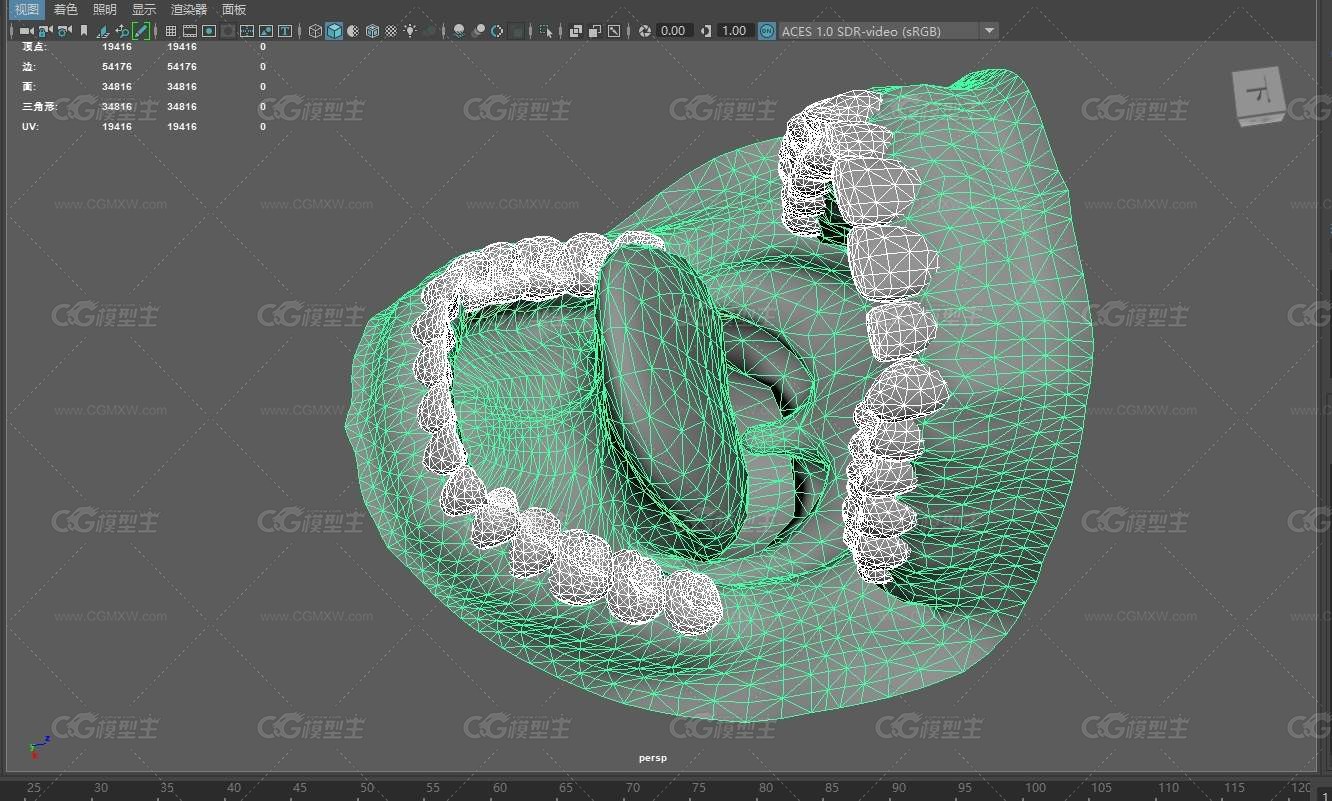Viewport: 1332px width, 801px height.
Task: Open the 面板 menu
Action: (x=234, y=9)
